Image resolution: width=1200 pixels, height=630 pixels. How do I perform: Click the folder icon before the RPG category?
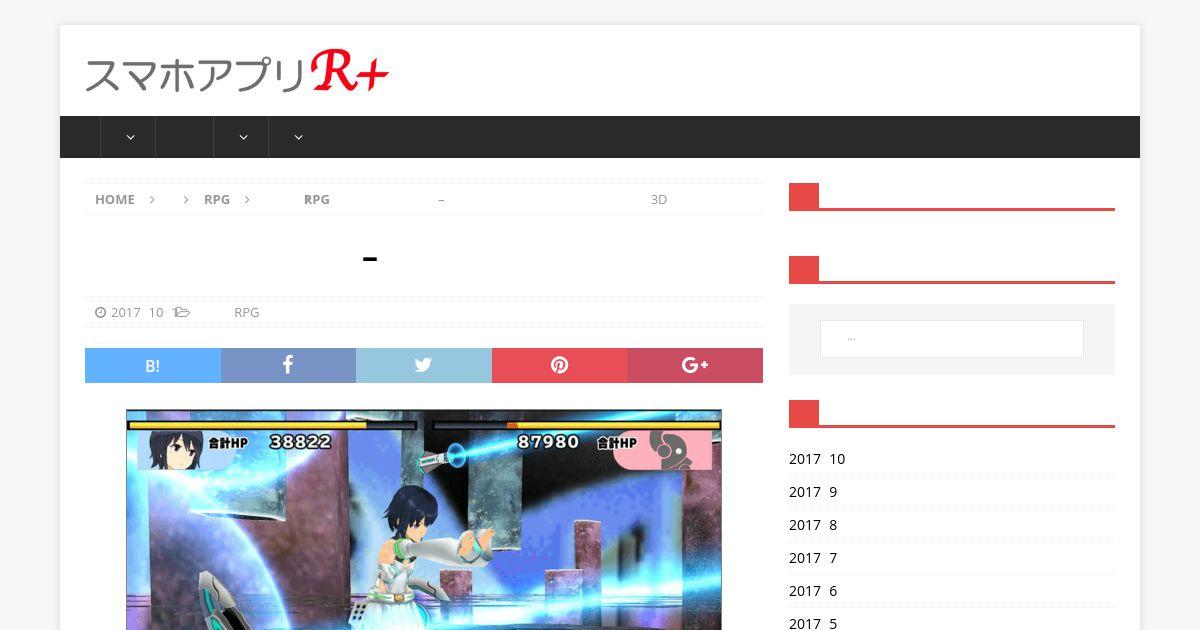(182, 312)
